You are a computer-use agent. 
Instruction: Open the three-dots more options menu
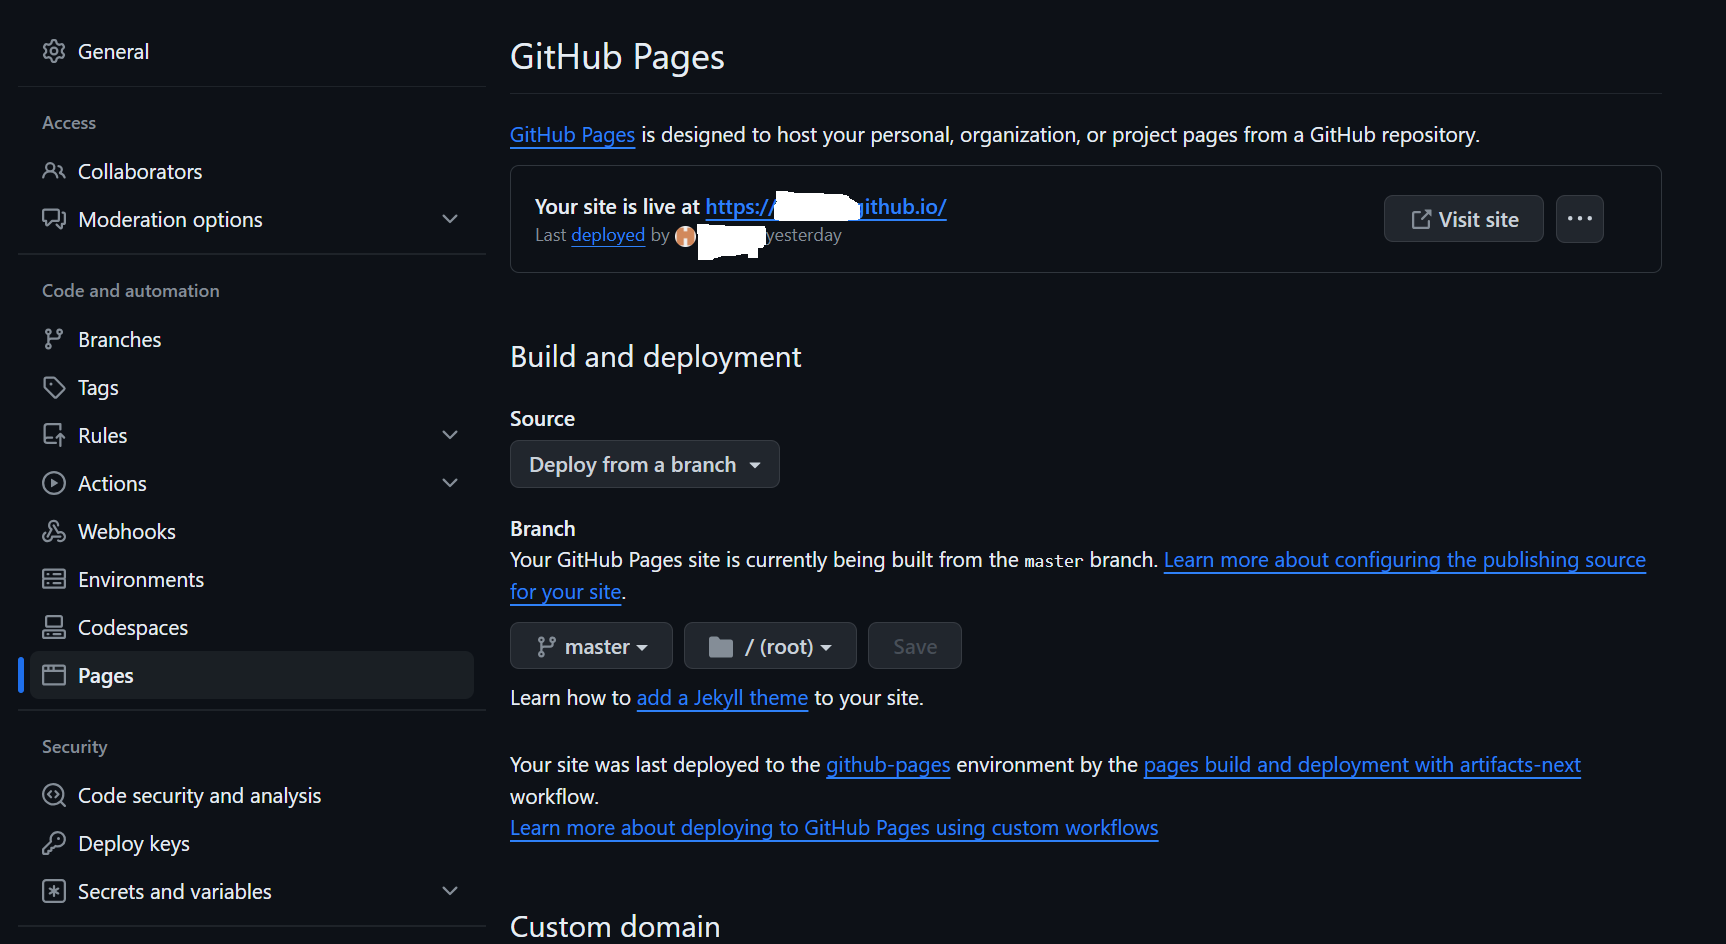1580,219
